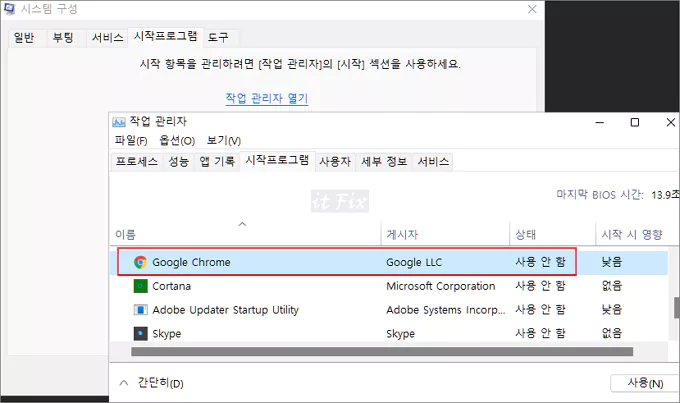The height and width of the screenshot is (403, 680).
Task: Click the Microsoft Corporation publisher cell
Action: click(441, 286)
